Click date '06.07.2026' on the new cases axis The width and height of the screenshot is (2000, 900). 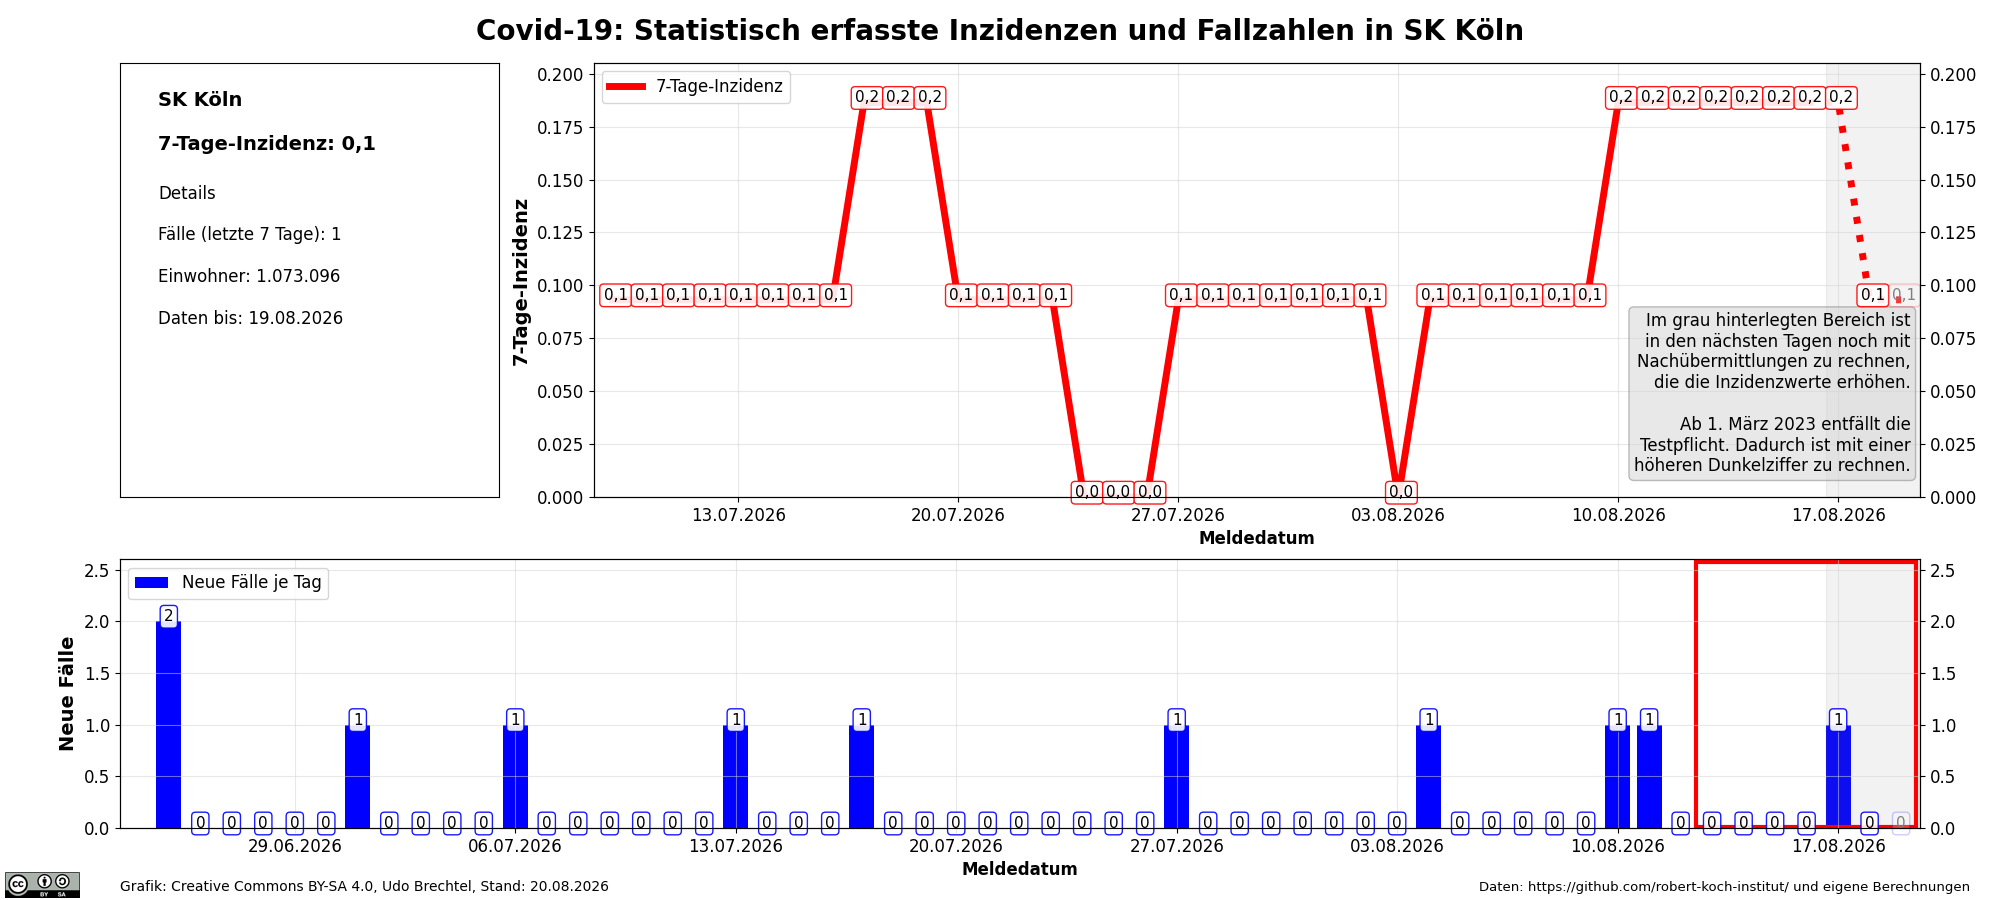pyautogui.click(x=515, y=847)
